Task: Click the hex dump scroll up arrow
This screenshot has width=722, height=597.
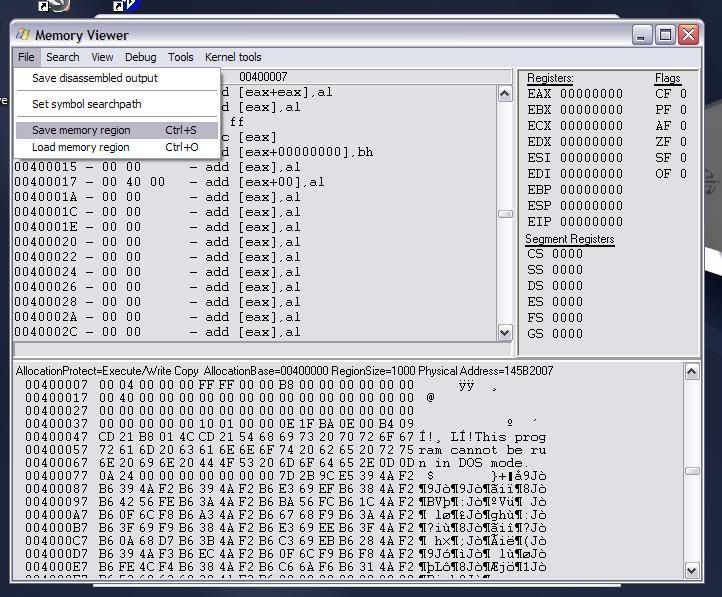Action: click(x=692, y=372)
